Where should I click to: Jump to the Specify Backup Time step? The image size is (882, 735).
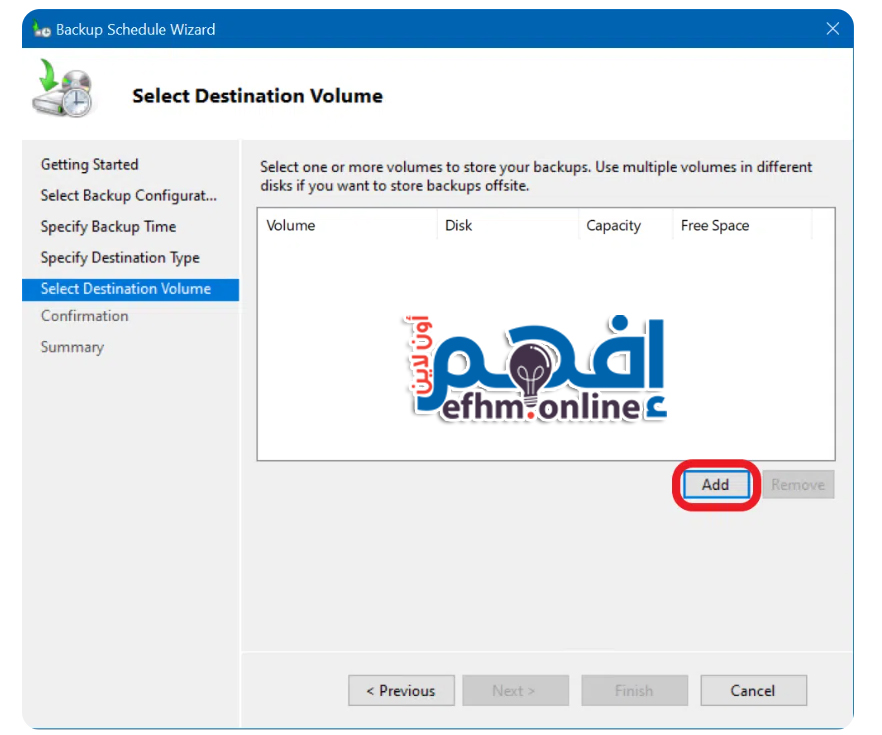coord(108,227)
